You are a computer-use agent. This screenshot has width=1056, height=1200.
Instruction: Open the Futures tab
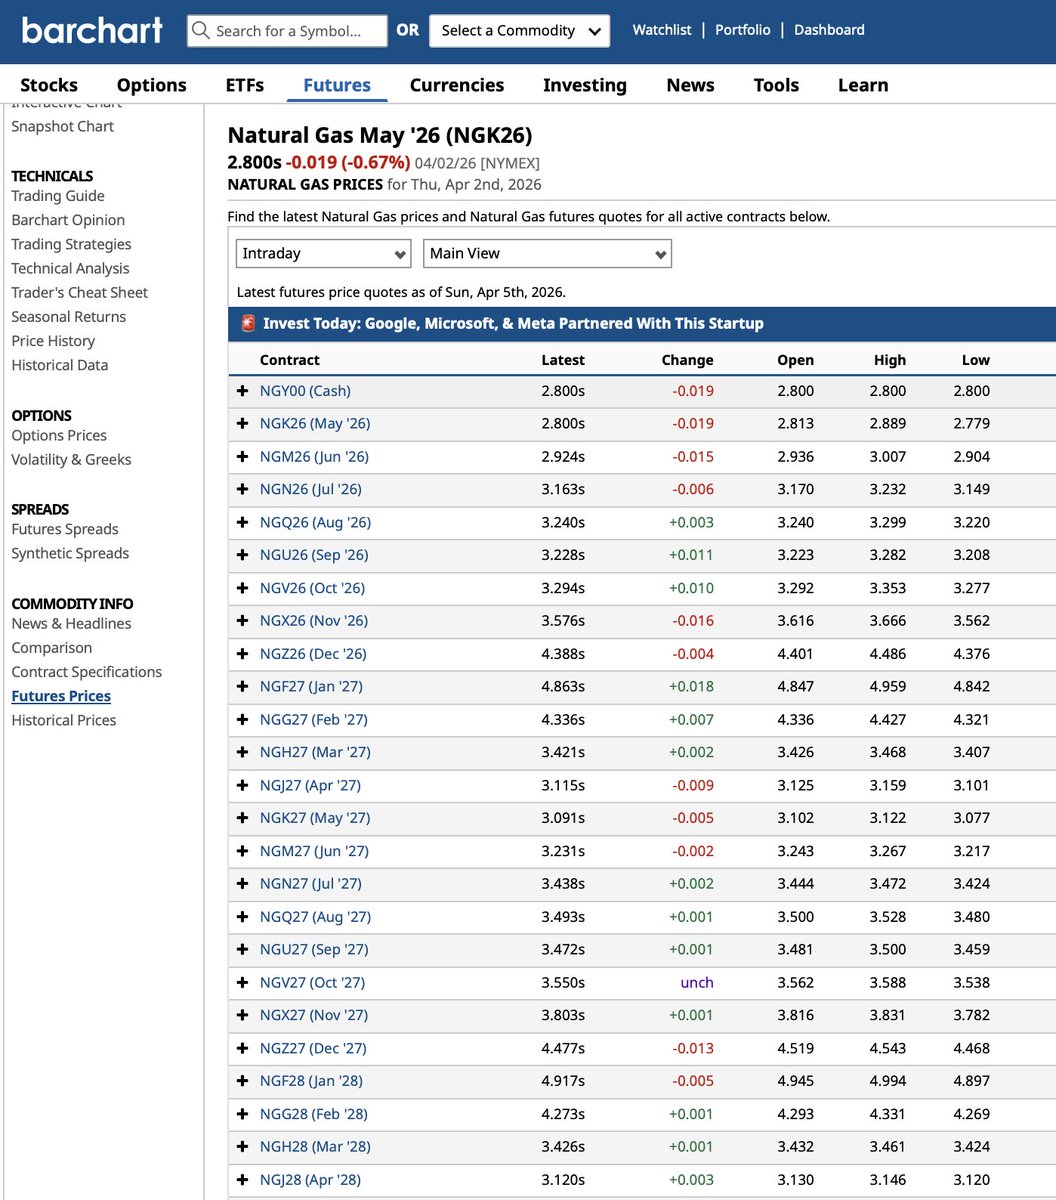coord(337,85)
